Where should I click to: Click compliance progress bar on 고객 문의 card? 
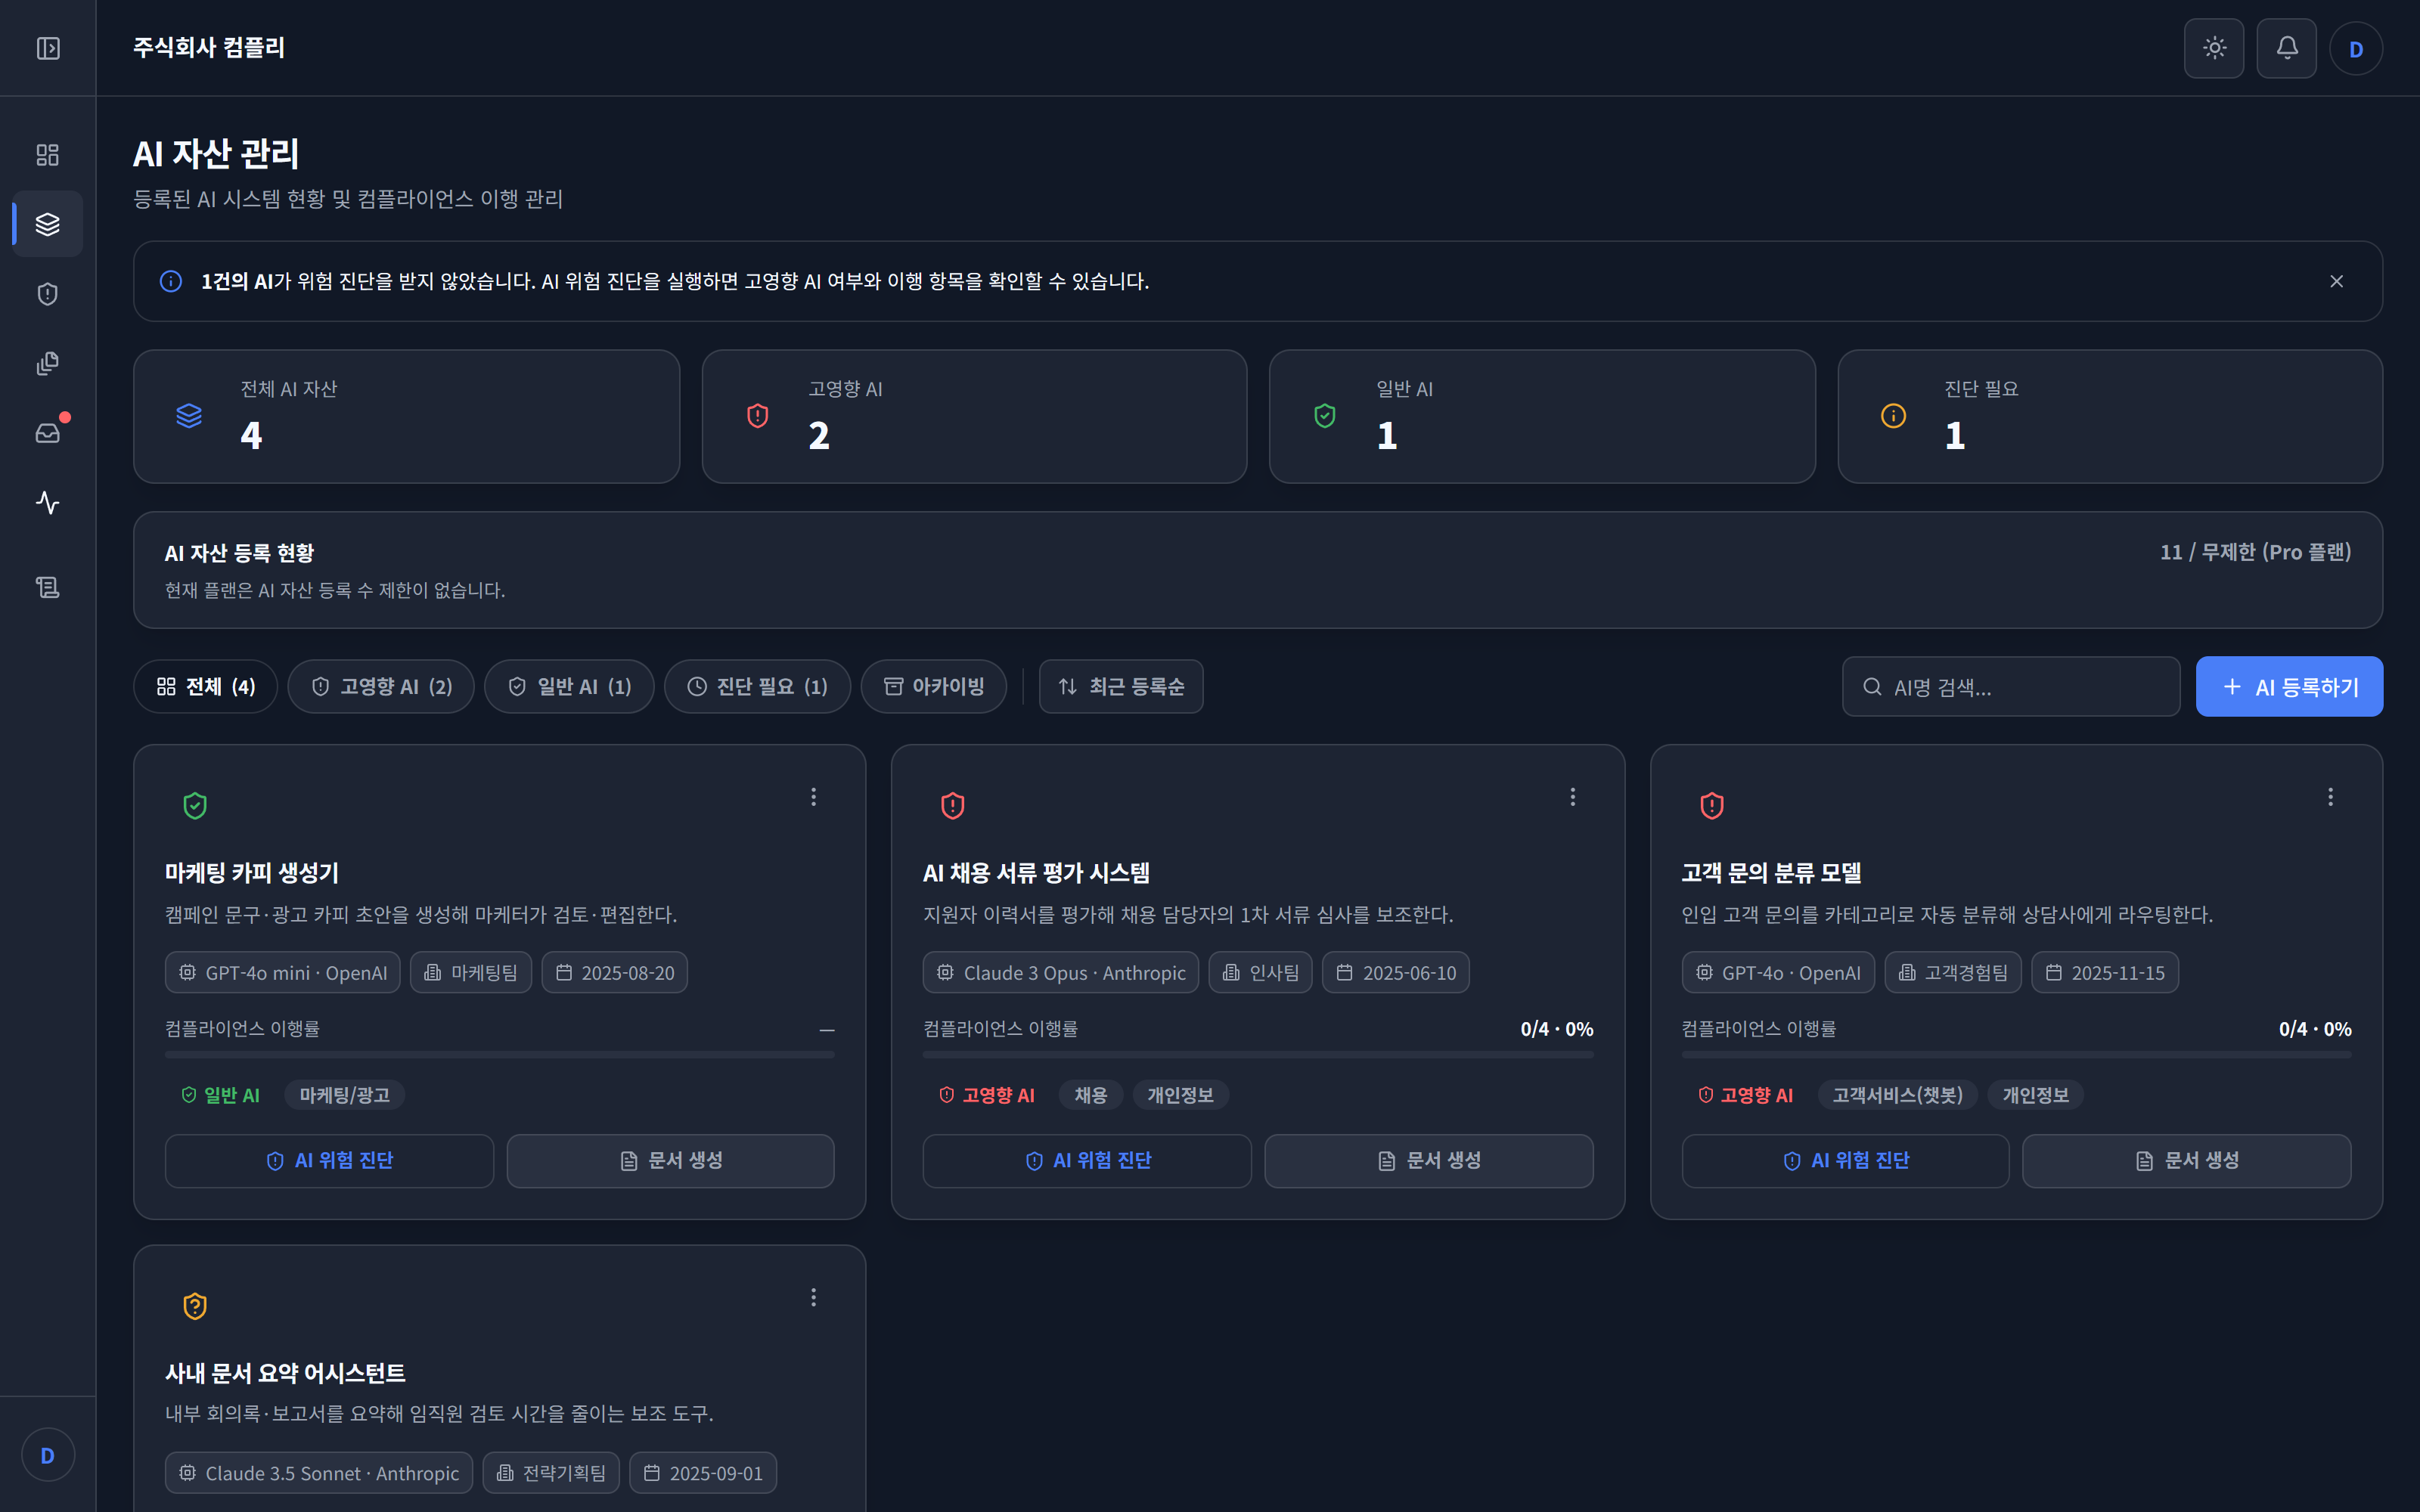pos(2016,1054)
